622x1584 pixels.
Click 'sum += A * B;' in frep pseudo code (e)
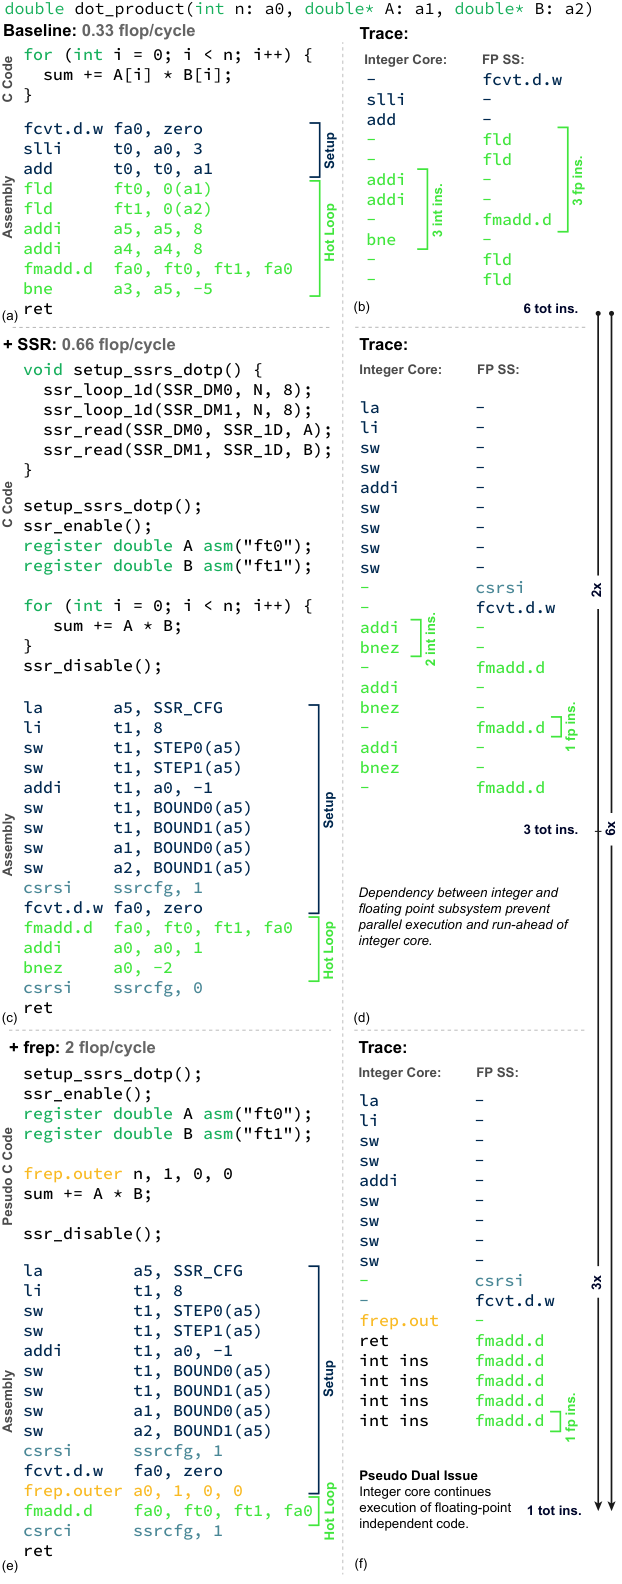click(88, 1194)
